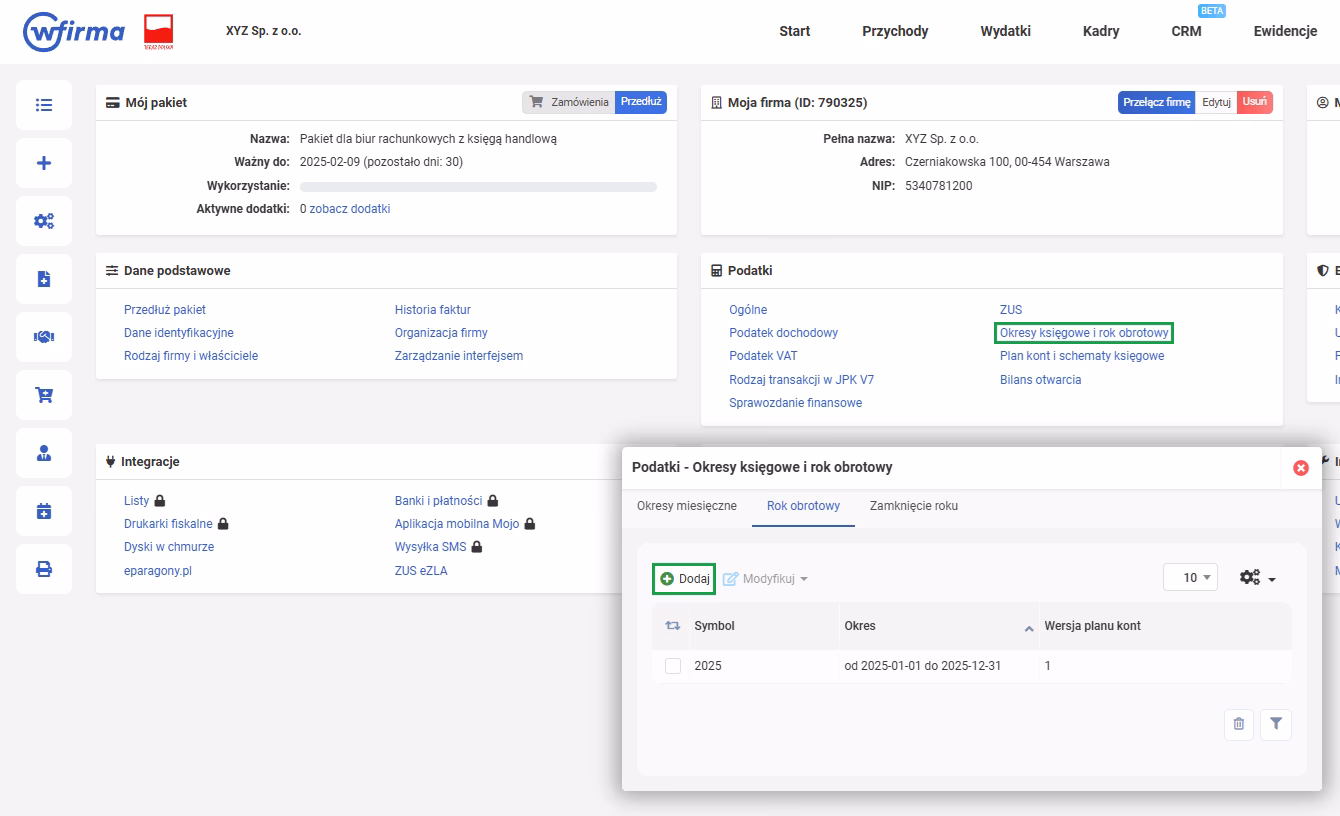Click the list icon in left sidebar

[x=44, y=105]
